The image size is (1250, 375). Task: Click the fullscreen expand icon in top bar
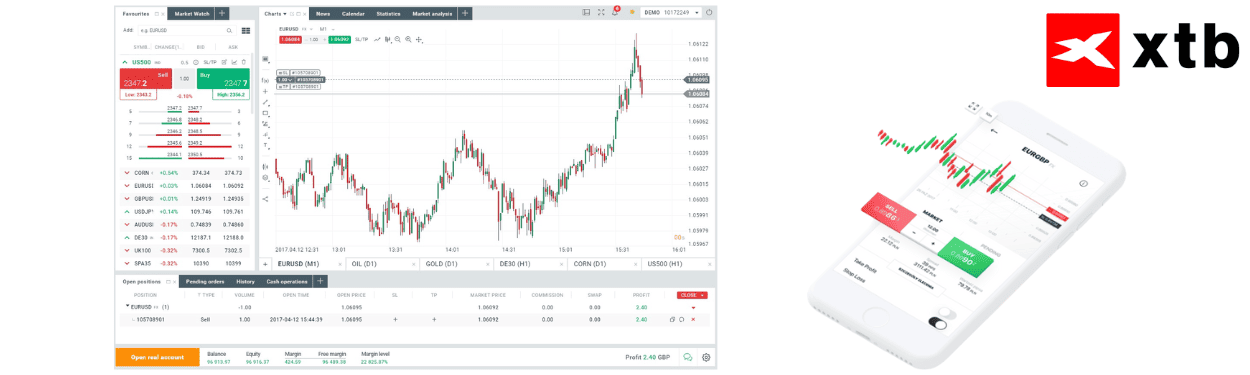pyautogui.click(x=601, y=13)
